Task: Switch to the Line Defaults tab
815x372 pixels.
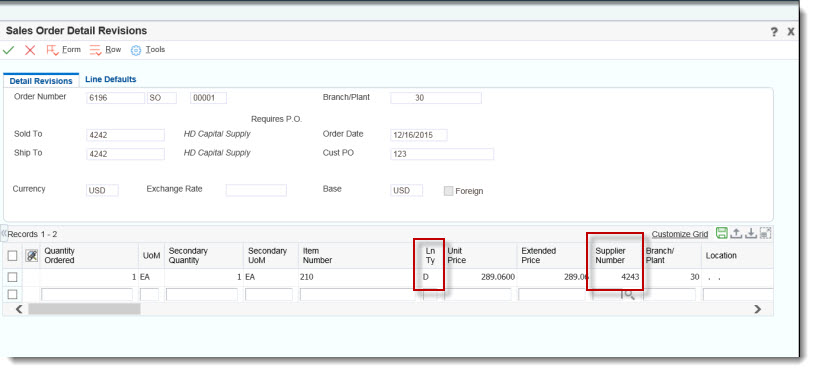Action: [x=111, y=79]
